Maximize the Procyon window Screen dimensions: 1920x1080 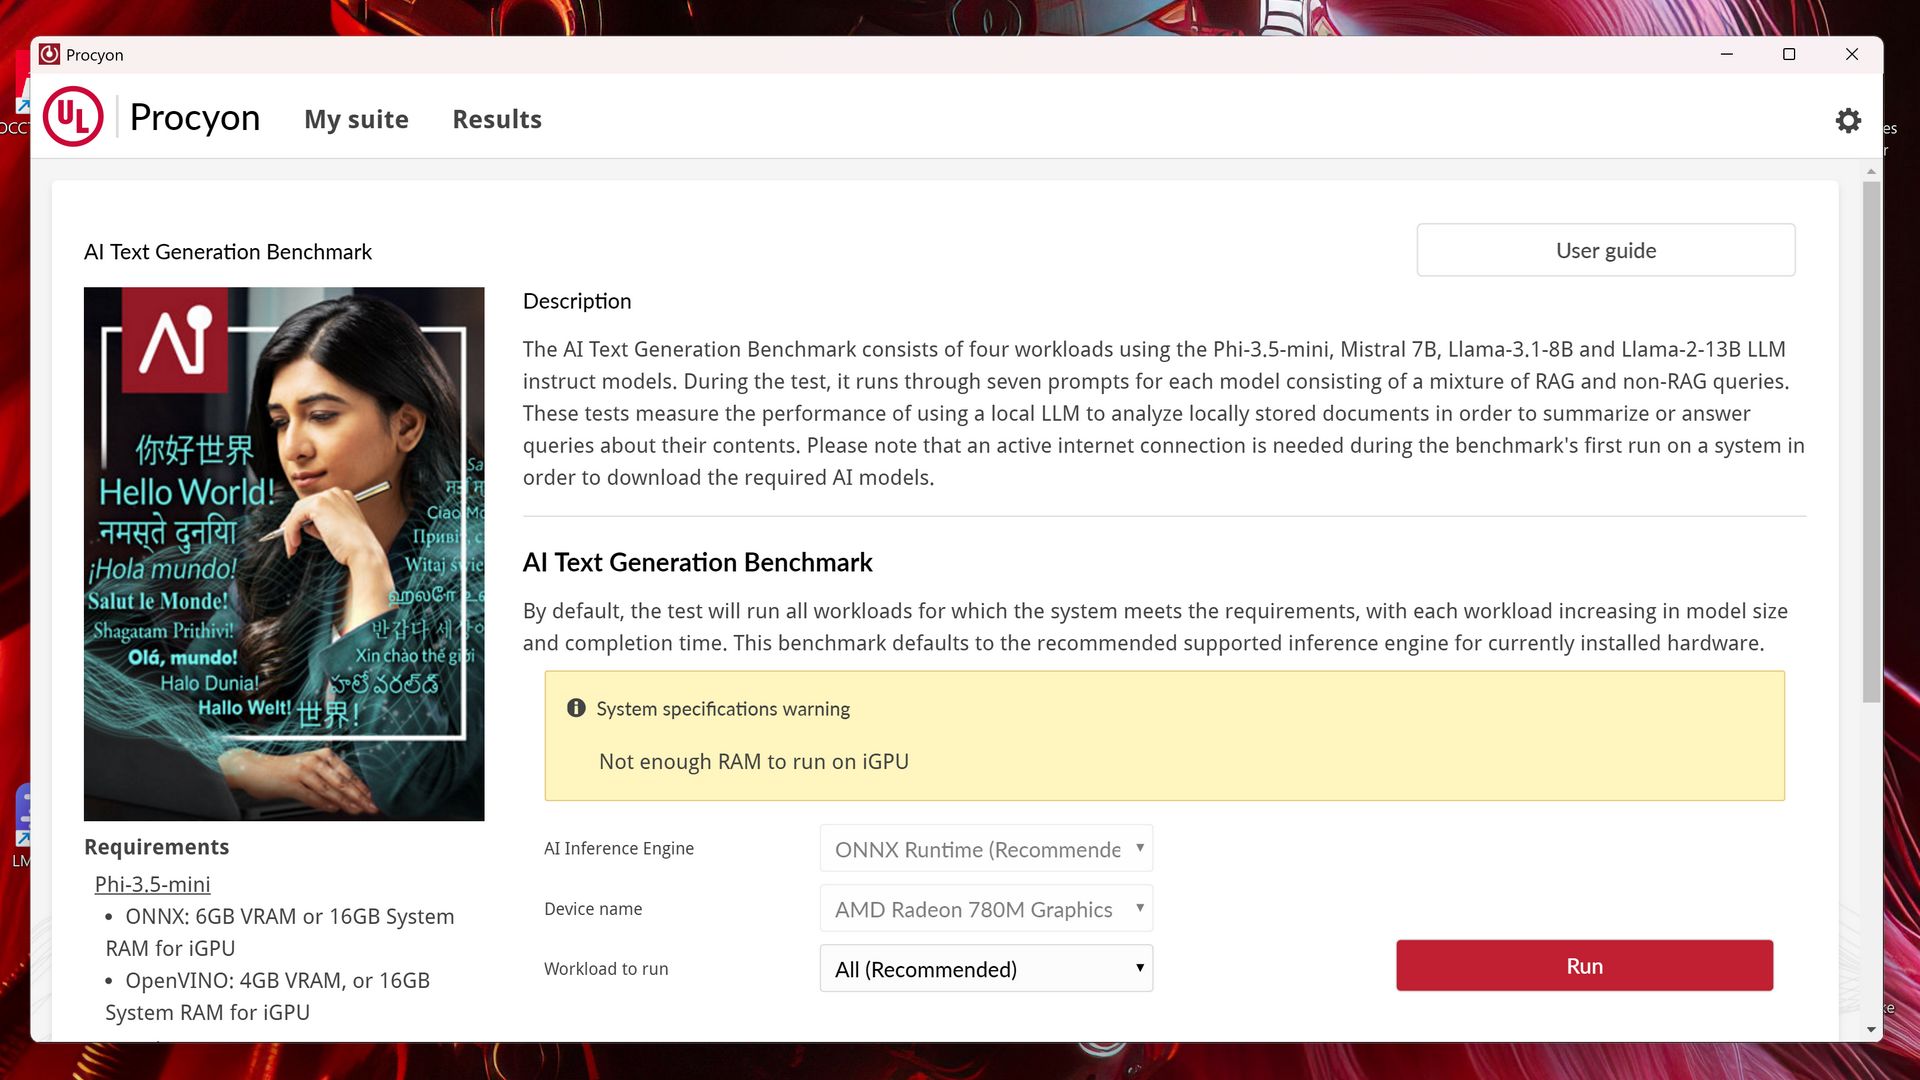1789,54
